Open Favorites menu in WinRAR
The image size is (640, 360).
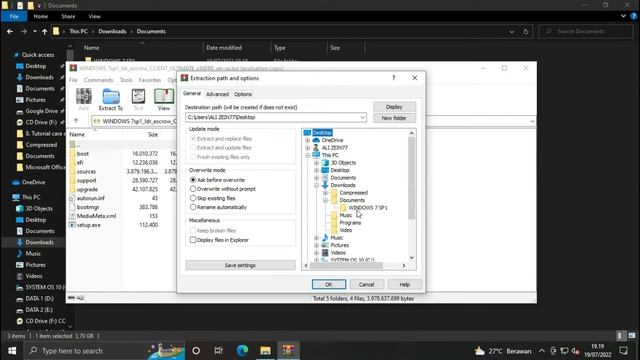pos(150,80)
